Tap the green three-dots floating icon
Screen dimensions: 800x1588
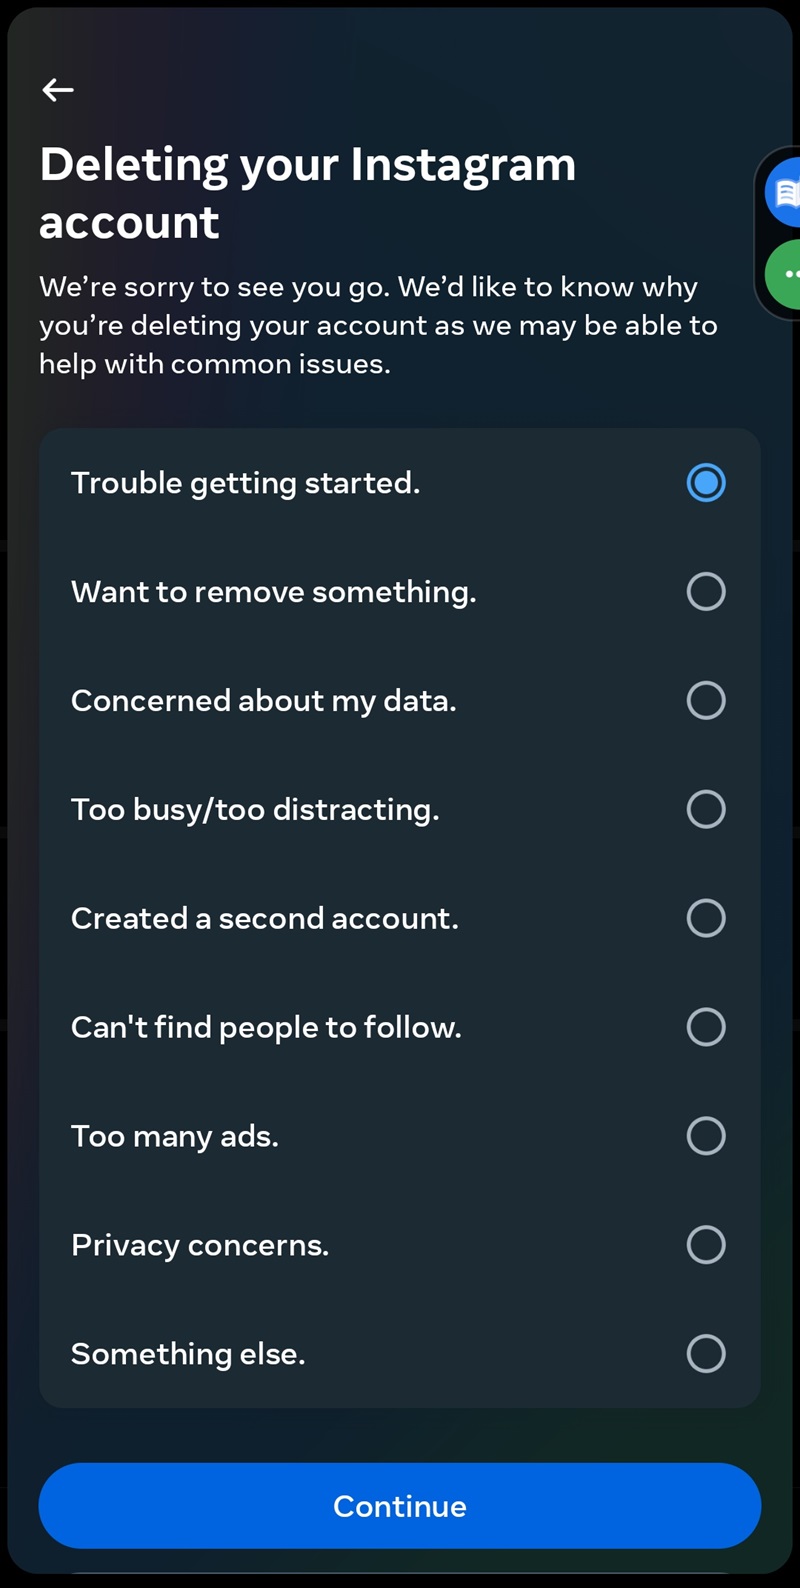pos(786,274)
